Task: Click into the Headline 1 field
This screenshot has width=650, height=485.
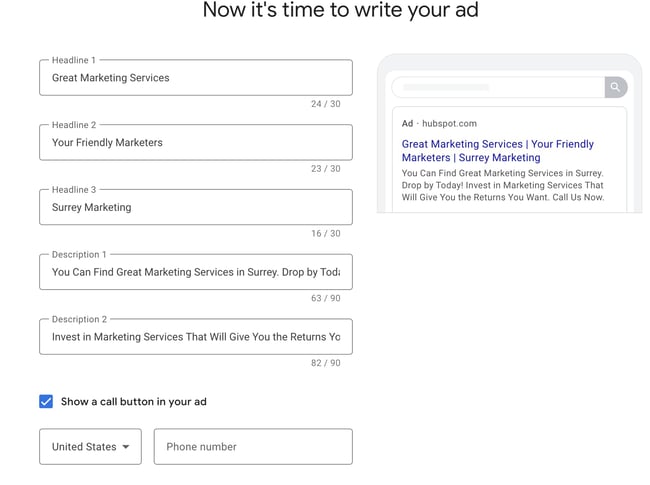Action: [x=195, y=78]
